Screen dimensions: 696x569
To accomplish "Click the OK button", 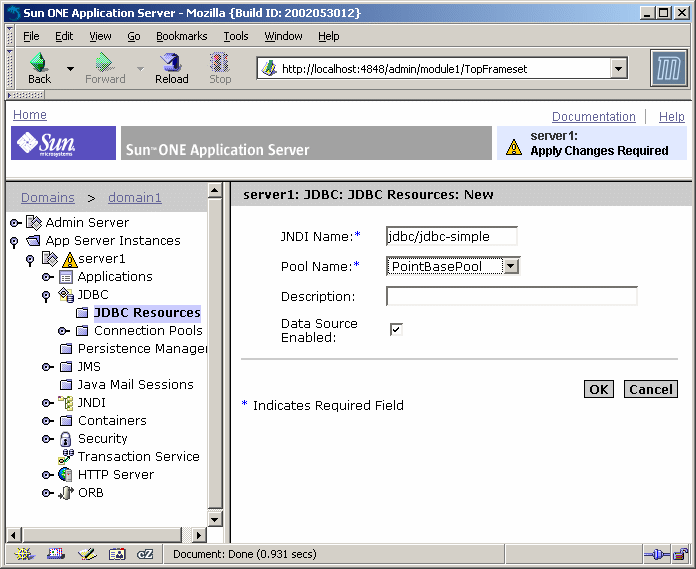I will [x=599, y=389].
